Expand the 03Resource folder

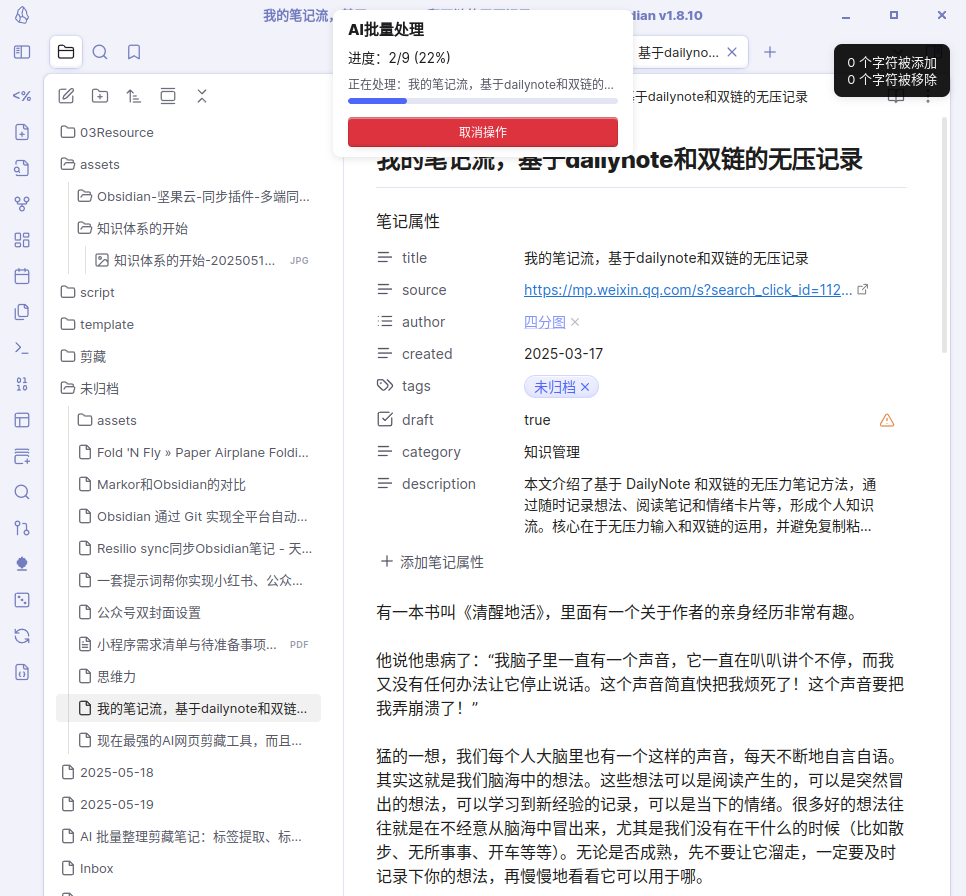(x=68, y=132)
